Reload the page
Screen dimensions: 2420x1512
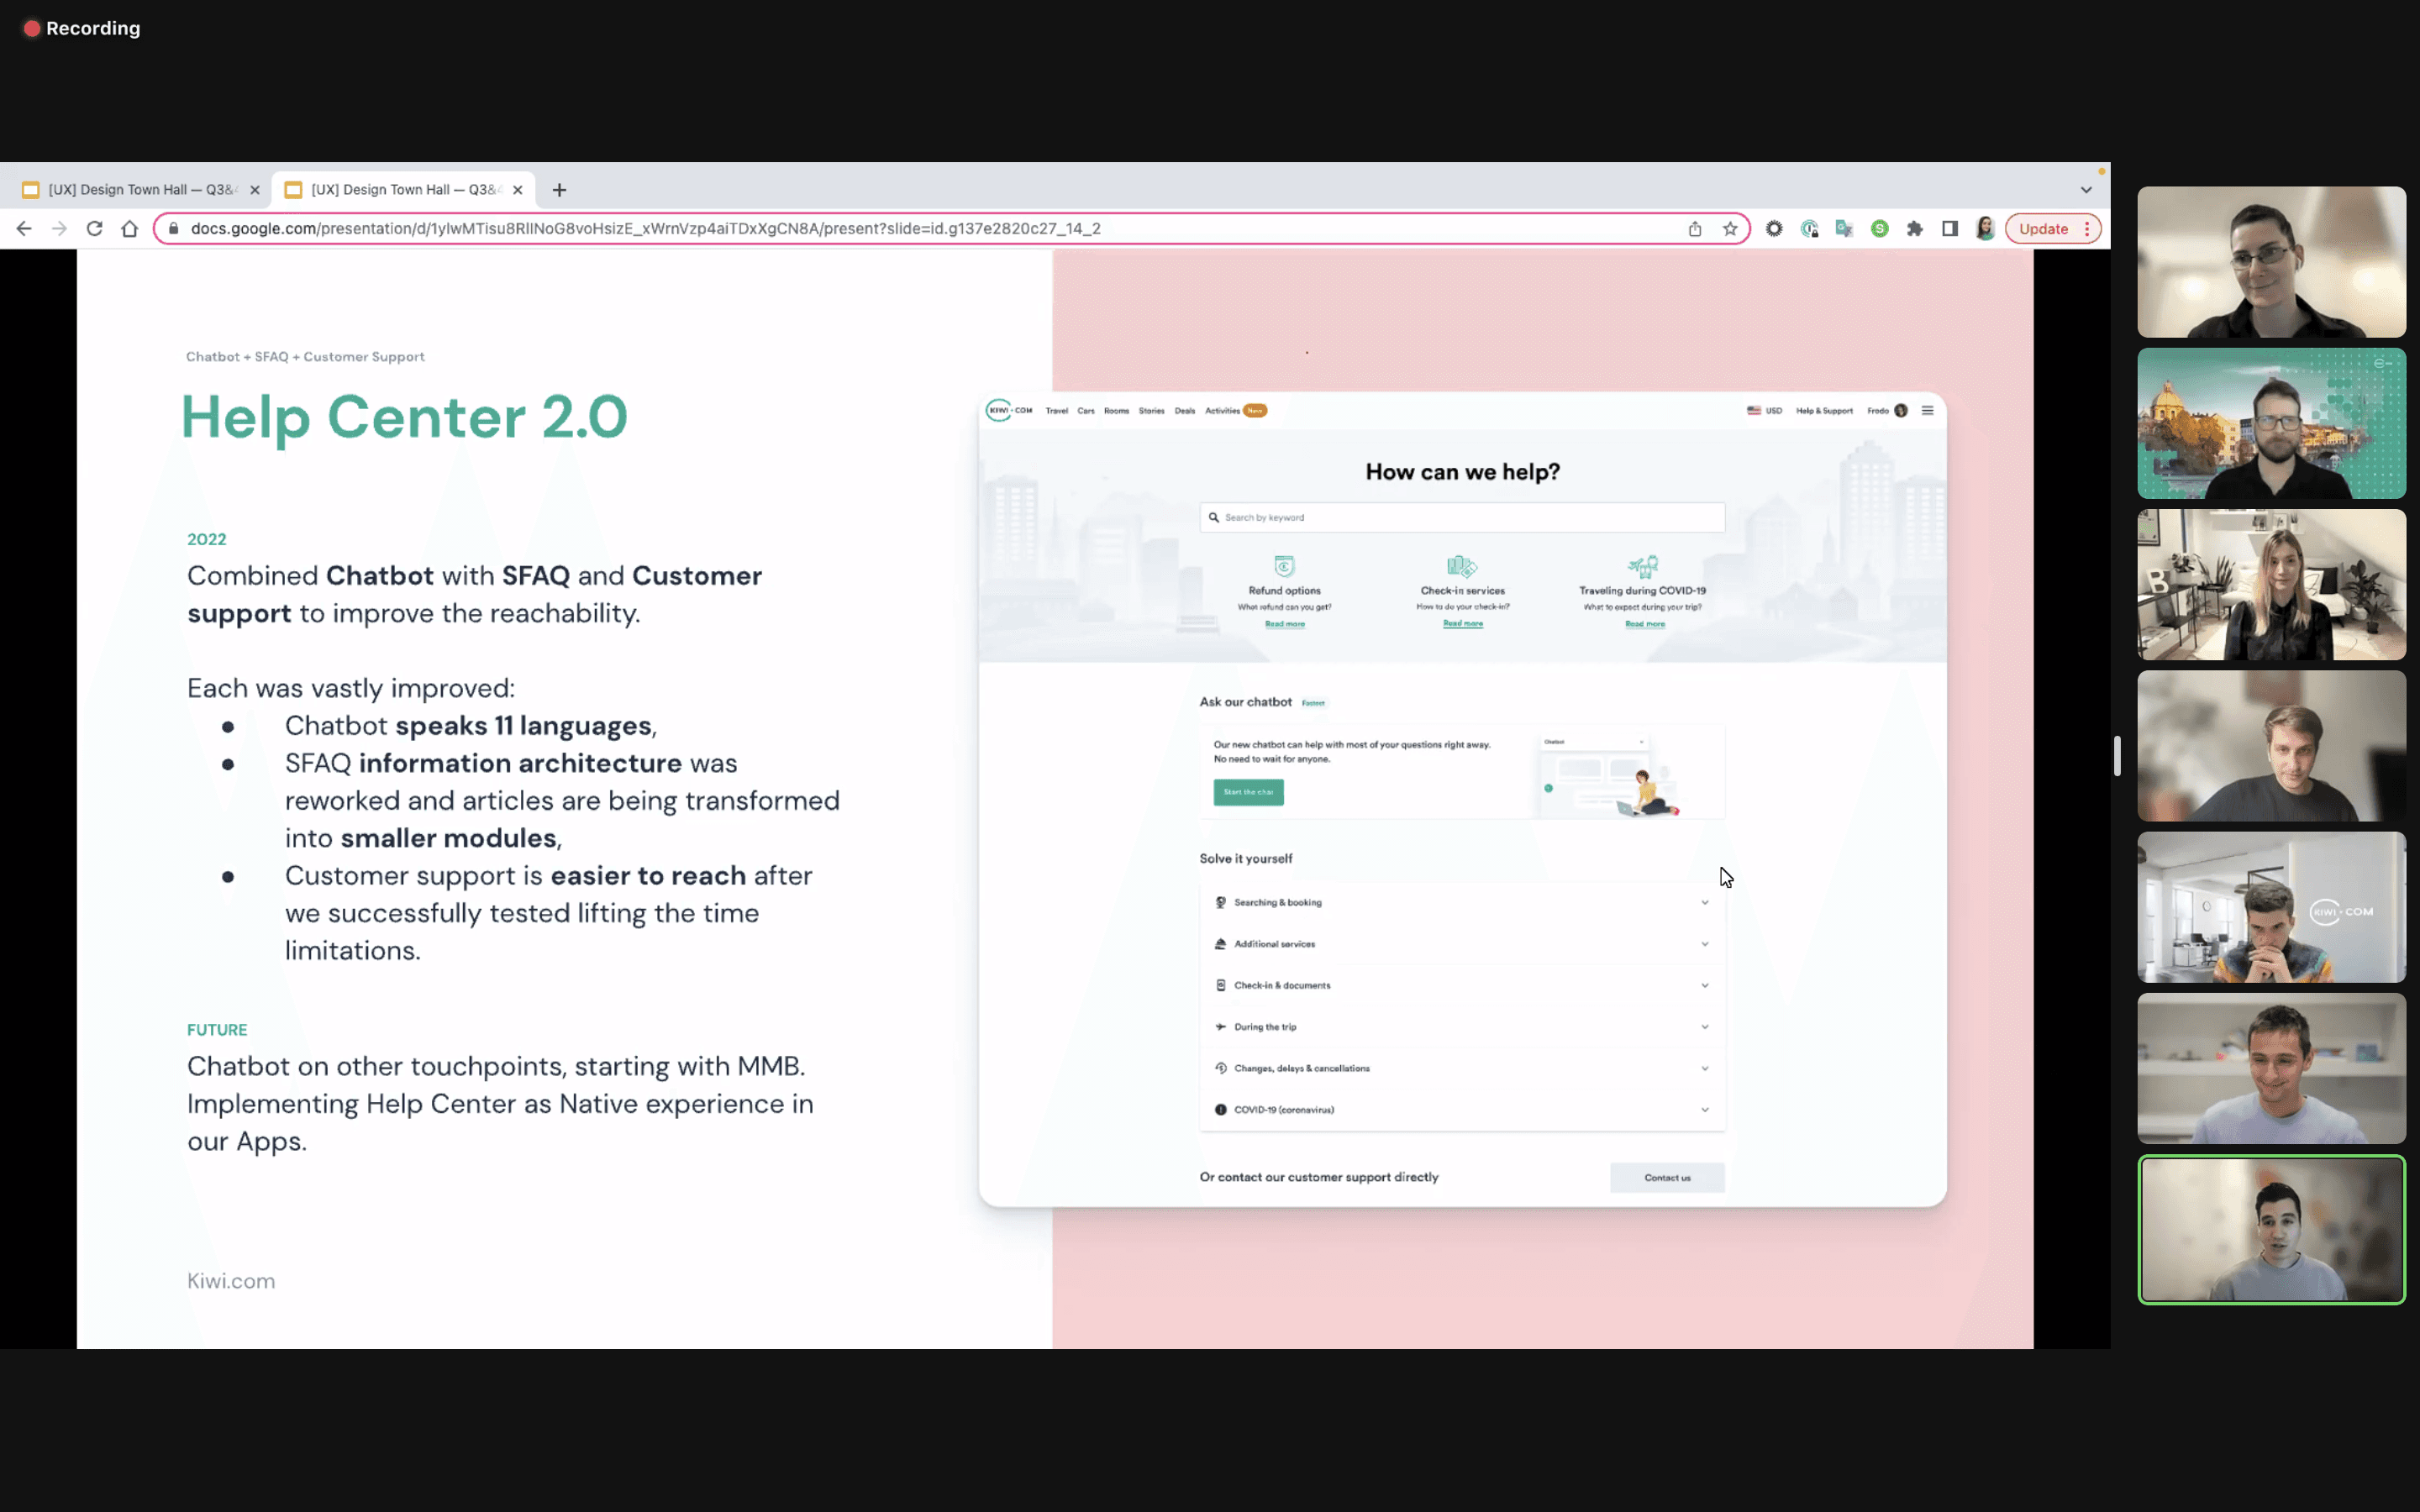pos(94,229)
